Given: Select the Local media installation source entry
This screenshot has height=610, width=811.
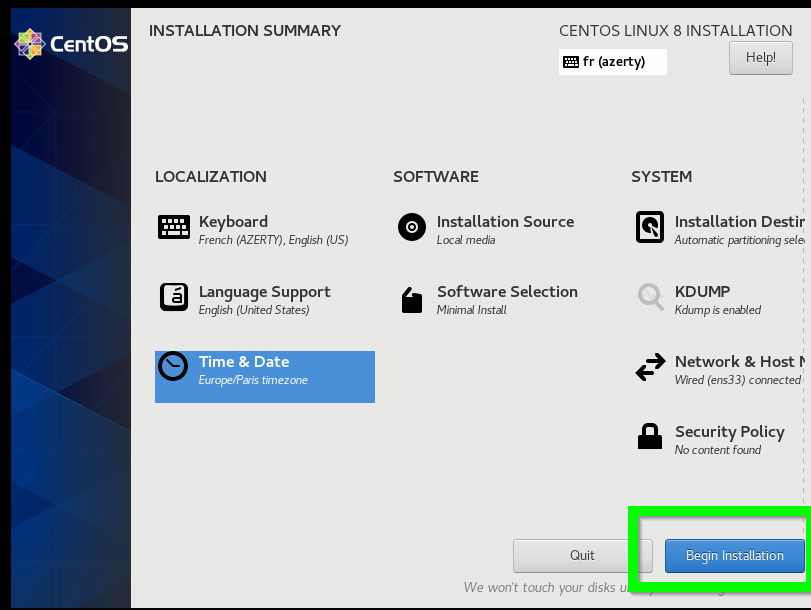Looking at the screenshot, I should tap(466, 240).
